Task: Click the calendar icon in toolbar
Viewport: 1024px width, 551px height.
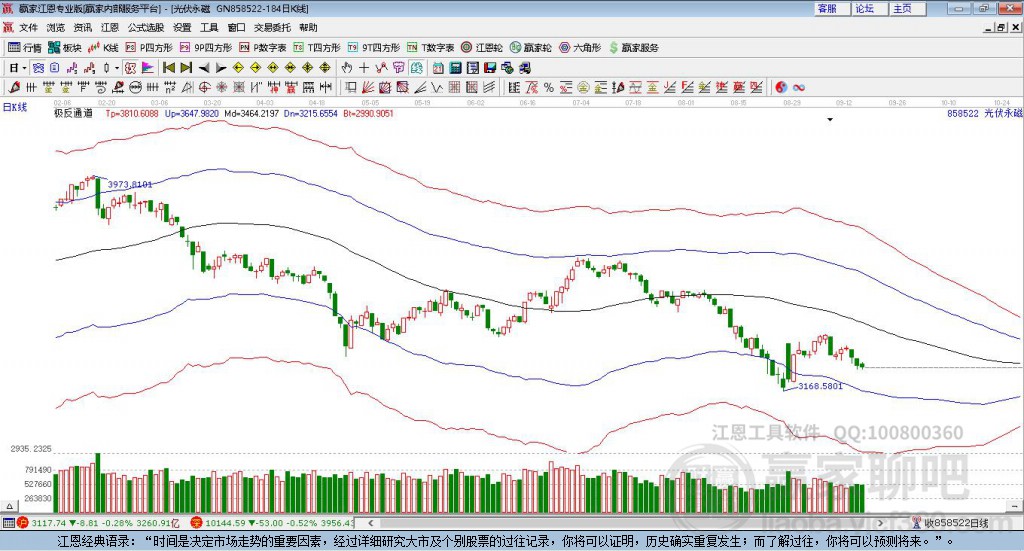Action: pyautogui.click(x=438, y=68)
